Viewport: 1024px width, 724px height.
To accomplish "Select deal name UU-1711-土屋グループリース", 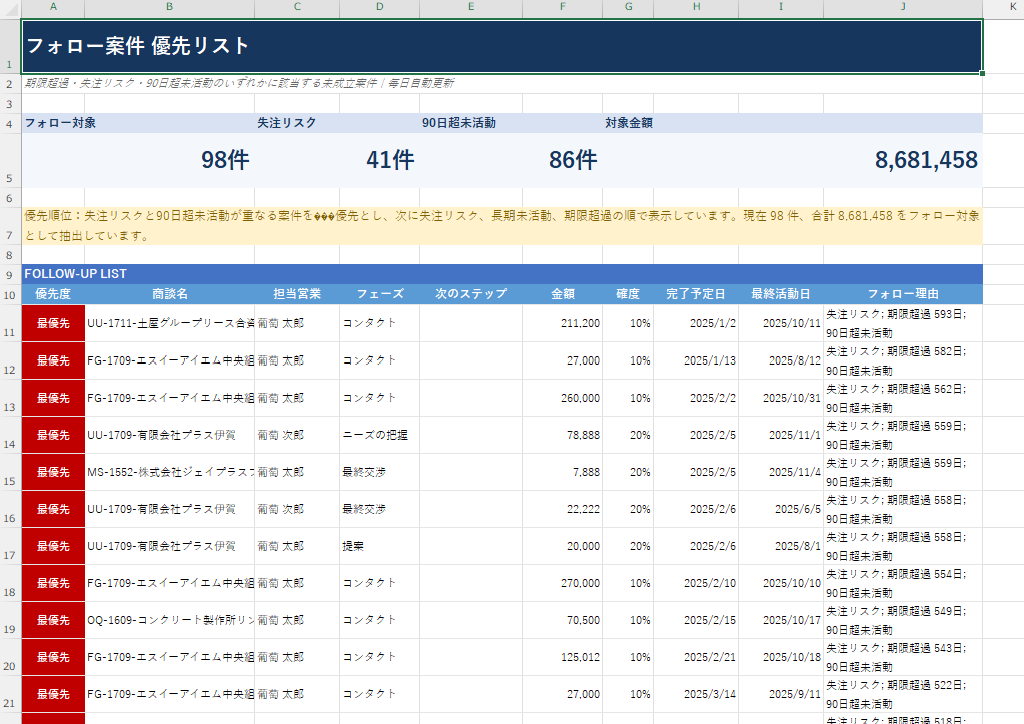I will pos(169,323).
